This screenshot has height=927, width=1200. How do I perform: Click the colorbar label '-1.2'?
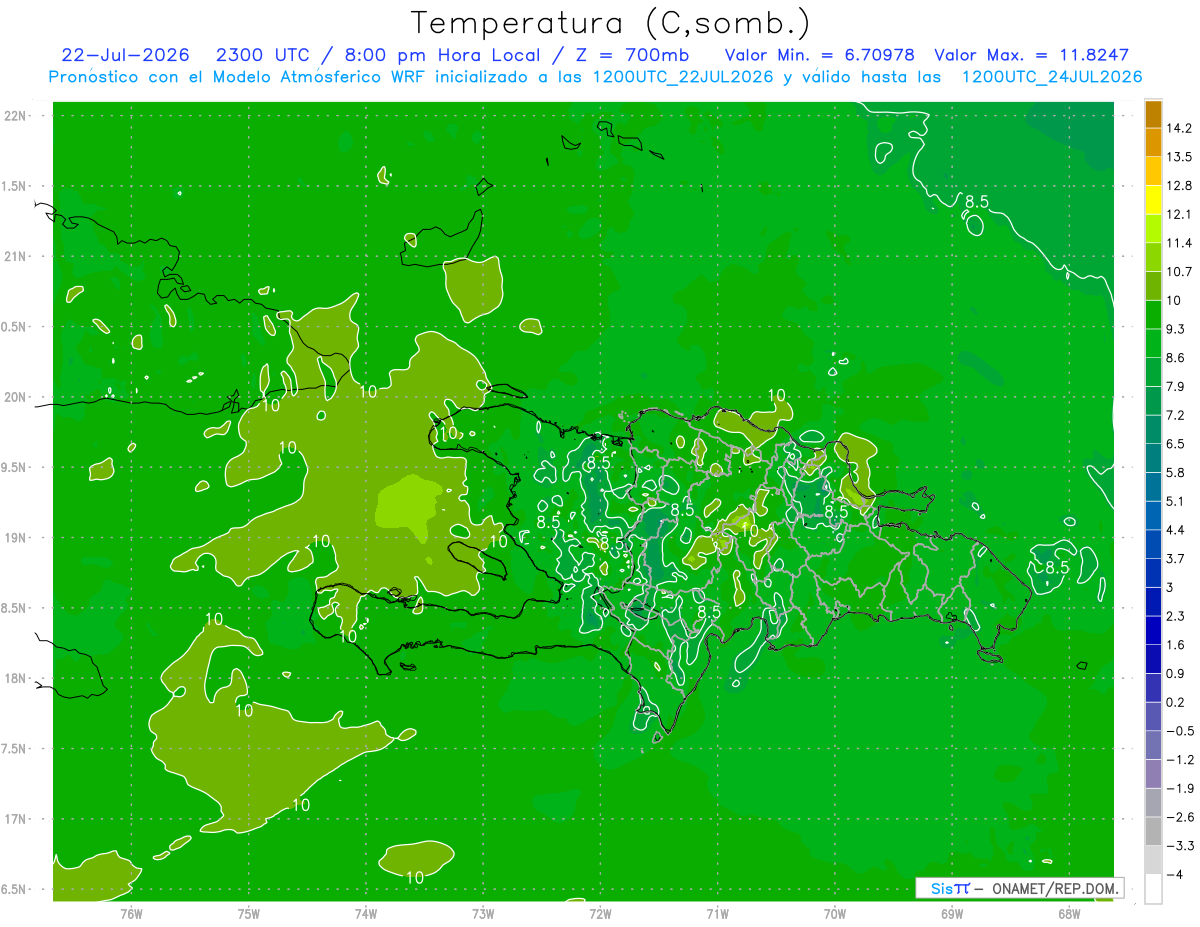pyautogui.click(x=1180, y=760)
